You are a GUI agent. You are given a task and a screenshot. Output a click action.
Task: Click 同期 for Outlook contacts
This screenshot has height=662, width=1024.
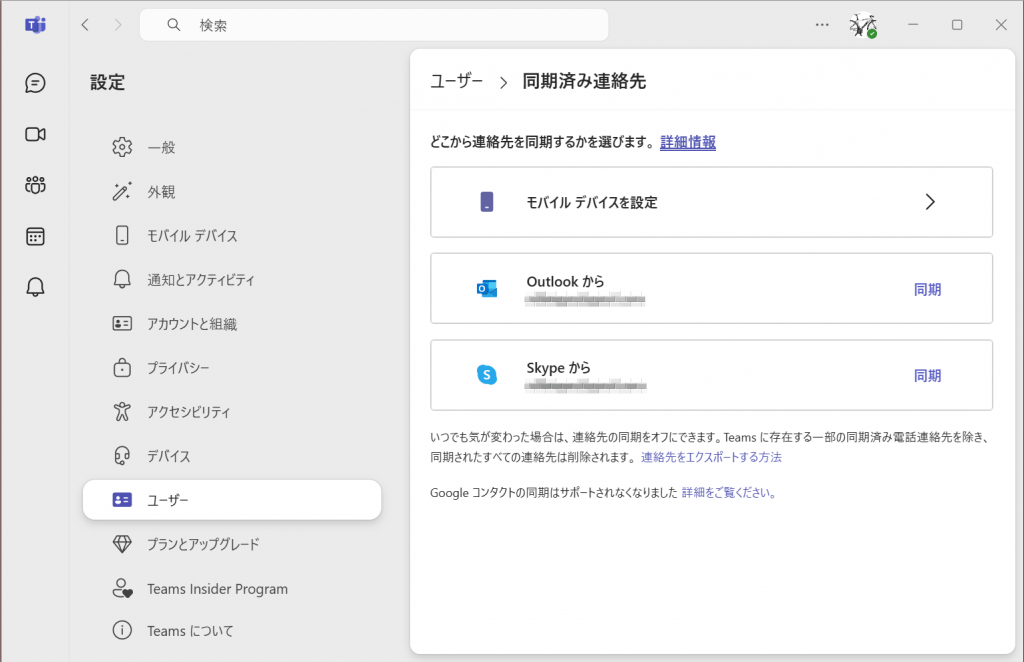pos(927,290)
